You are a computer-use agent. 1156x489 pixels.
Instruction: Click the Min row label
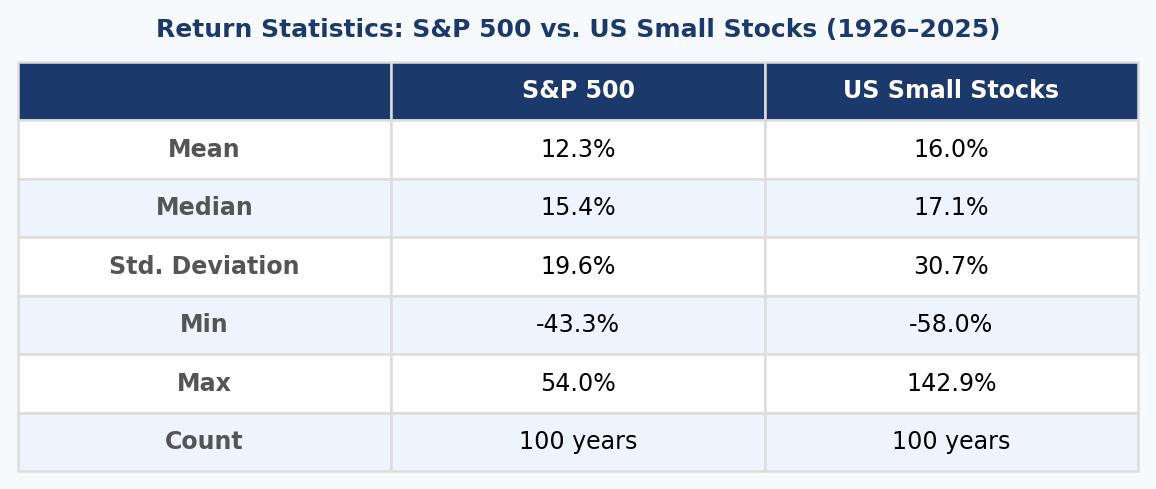(x=204, y=325)
